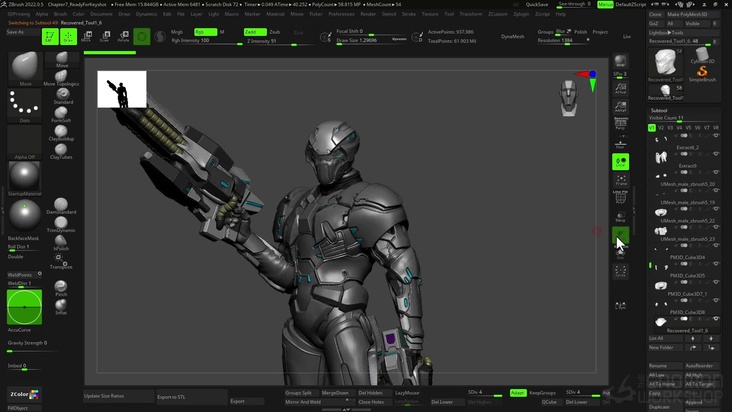
Task: Click the BPR render sphere icon
Action: (620, 60)
